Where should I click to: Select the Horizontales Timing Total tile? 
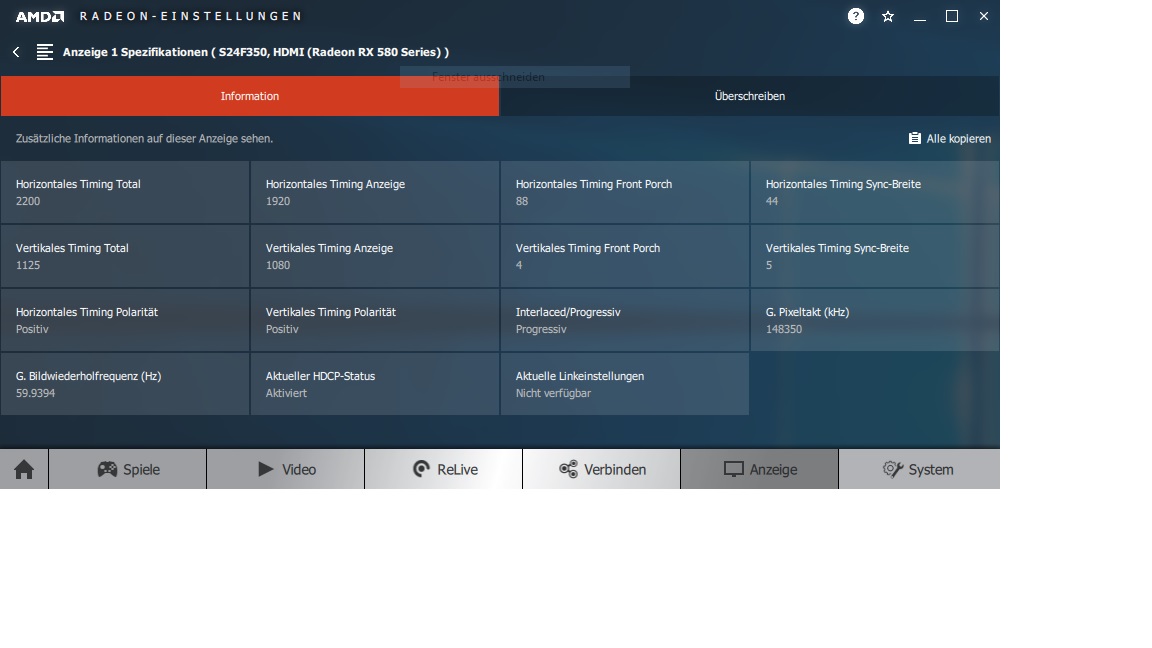[x=125, y=192]
